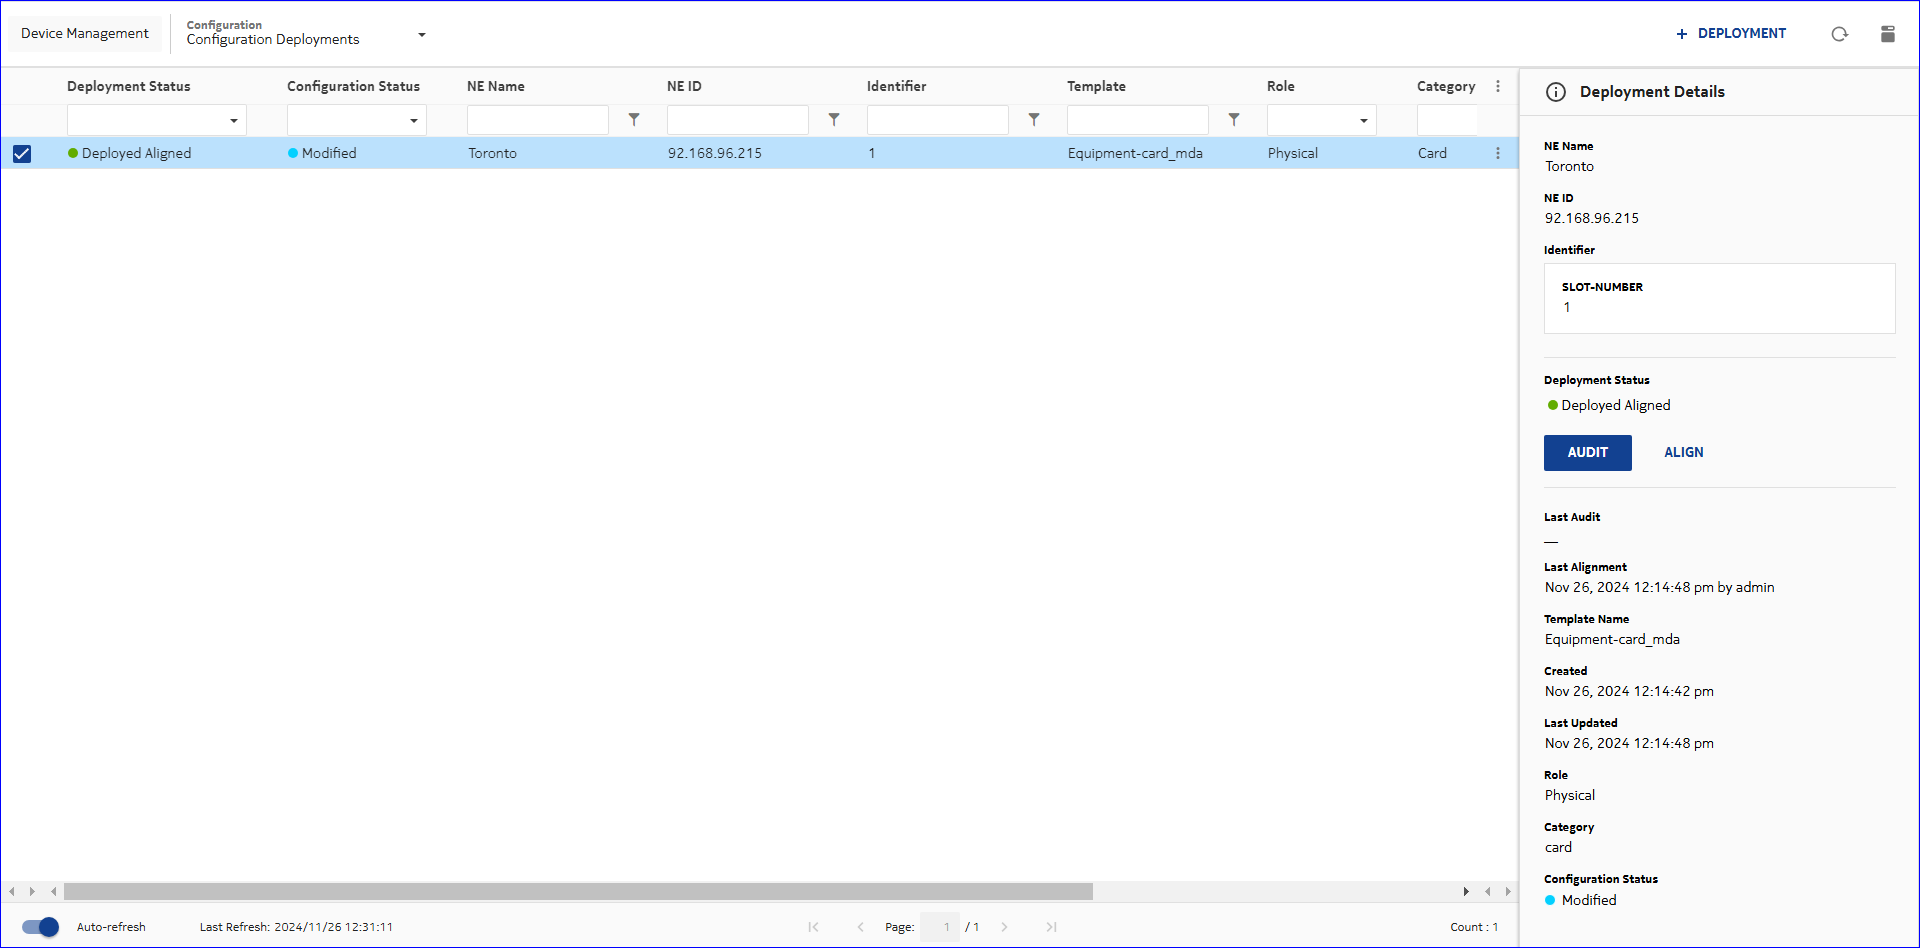The height and width of the screenshot is (948, 1920).
Task: Click the NE Name column filter icon
Action: coord(634,120)
